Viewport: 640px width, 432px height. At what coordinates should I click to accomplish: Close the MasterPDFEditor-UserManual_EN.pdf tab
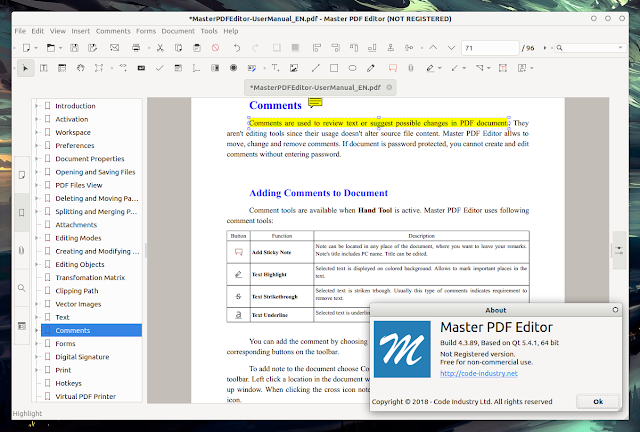(x=389, y=87)
